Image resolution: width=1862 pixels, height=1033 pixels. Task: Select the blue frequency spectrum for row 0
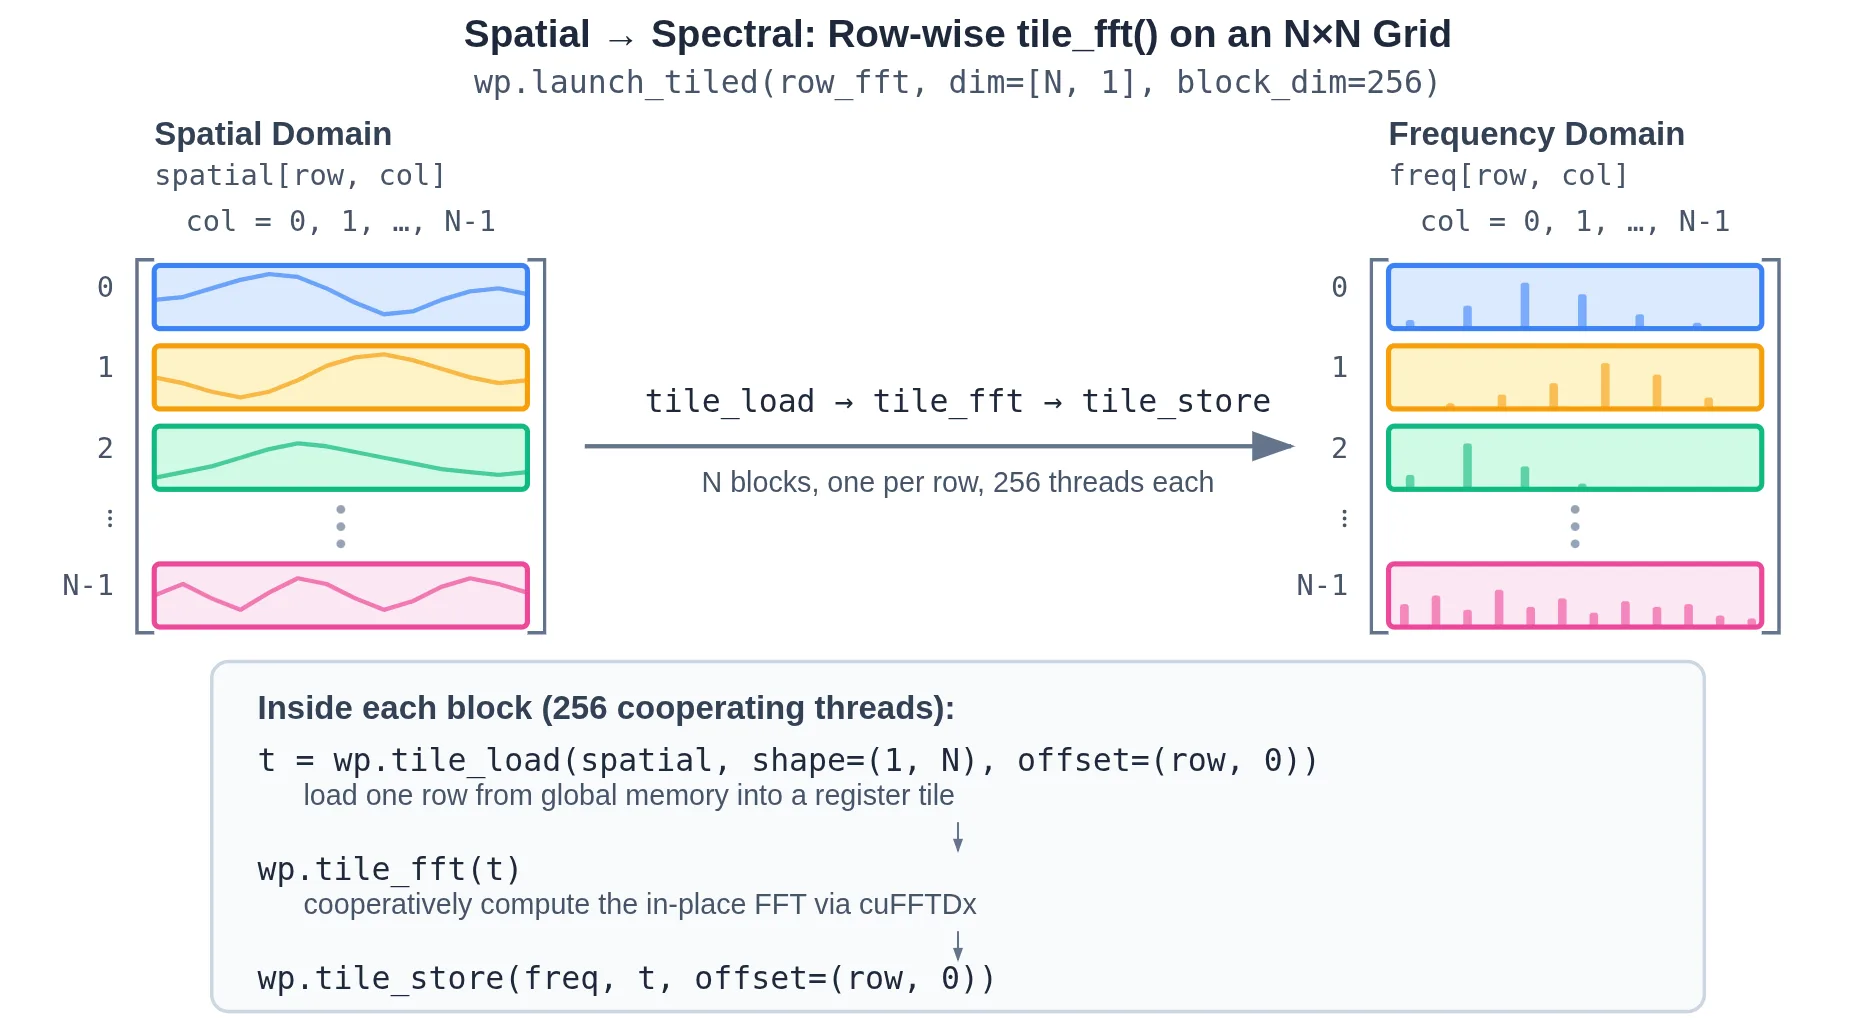(x=1573, y=296)
